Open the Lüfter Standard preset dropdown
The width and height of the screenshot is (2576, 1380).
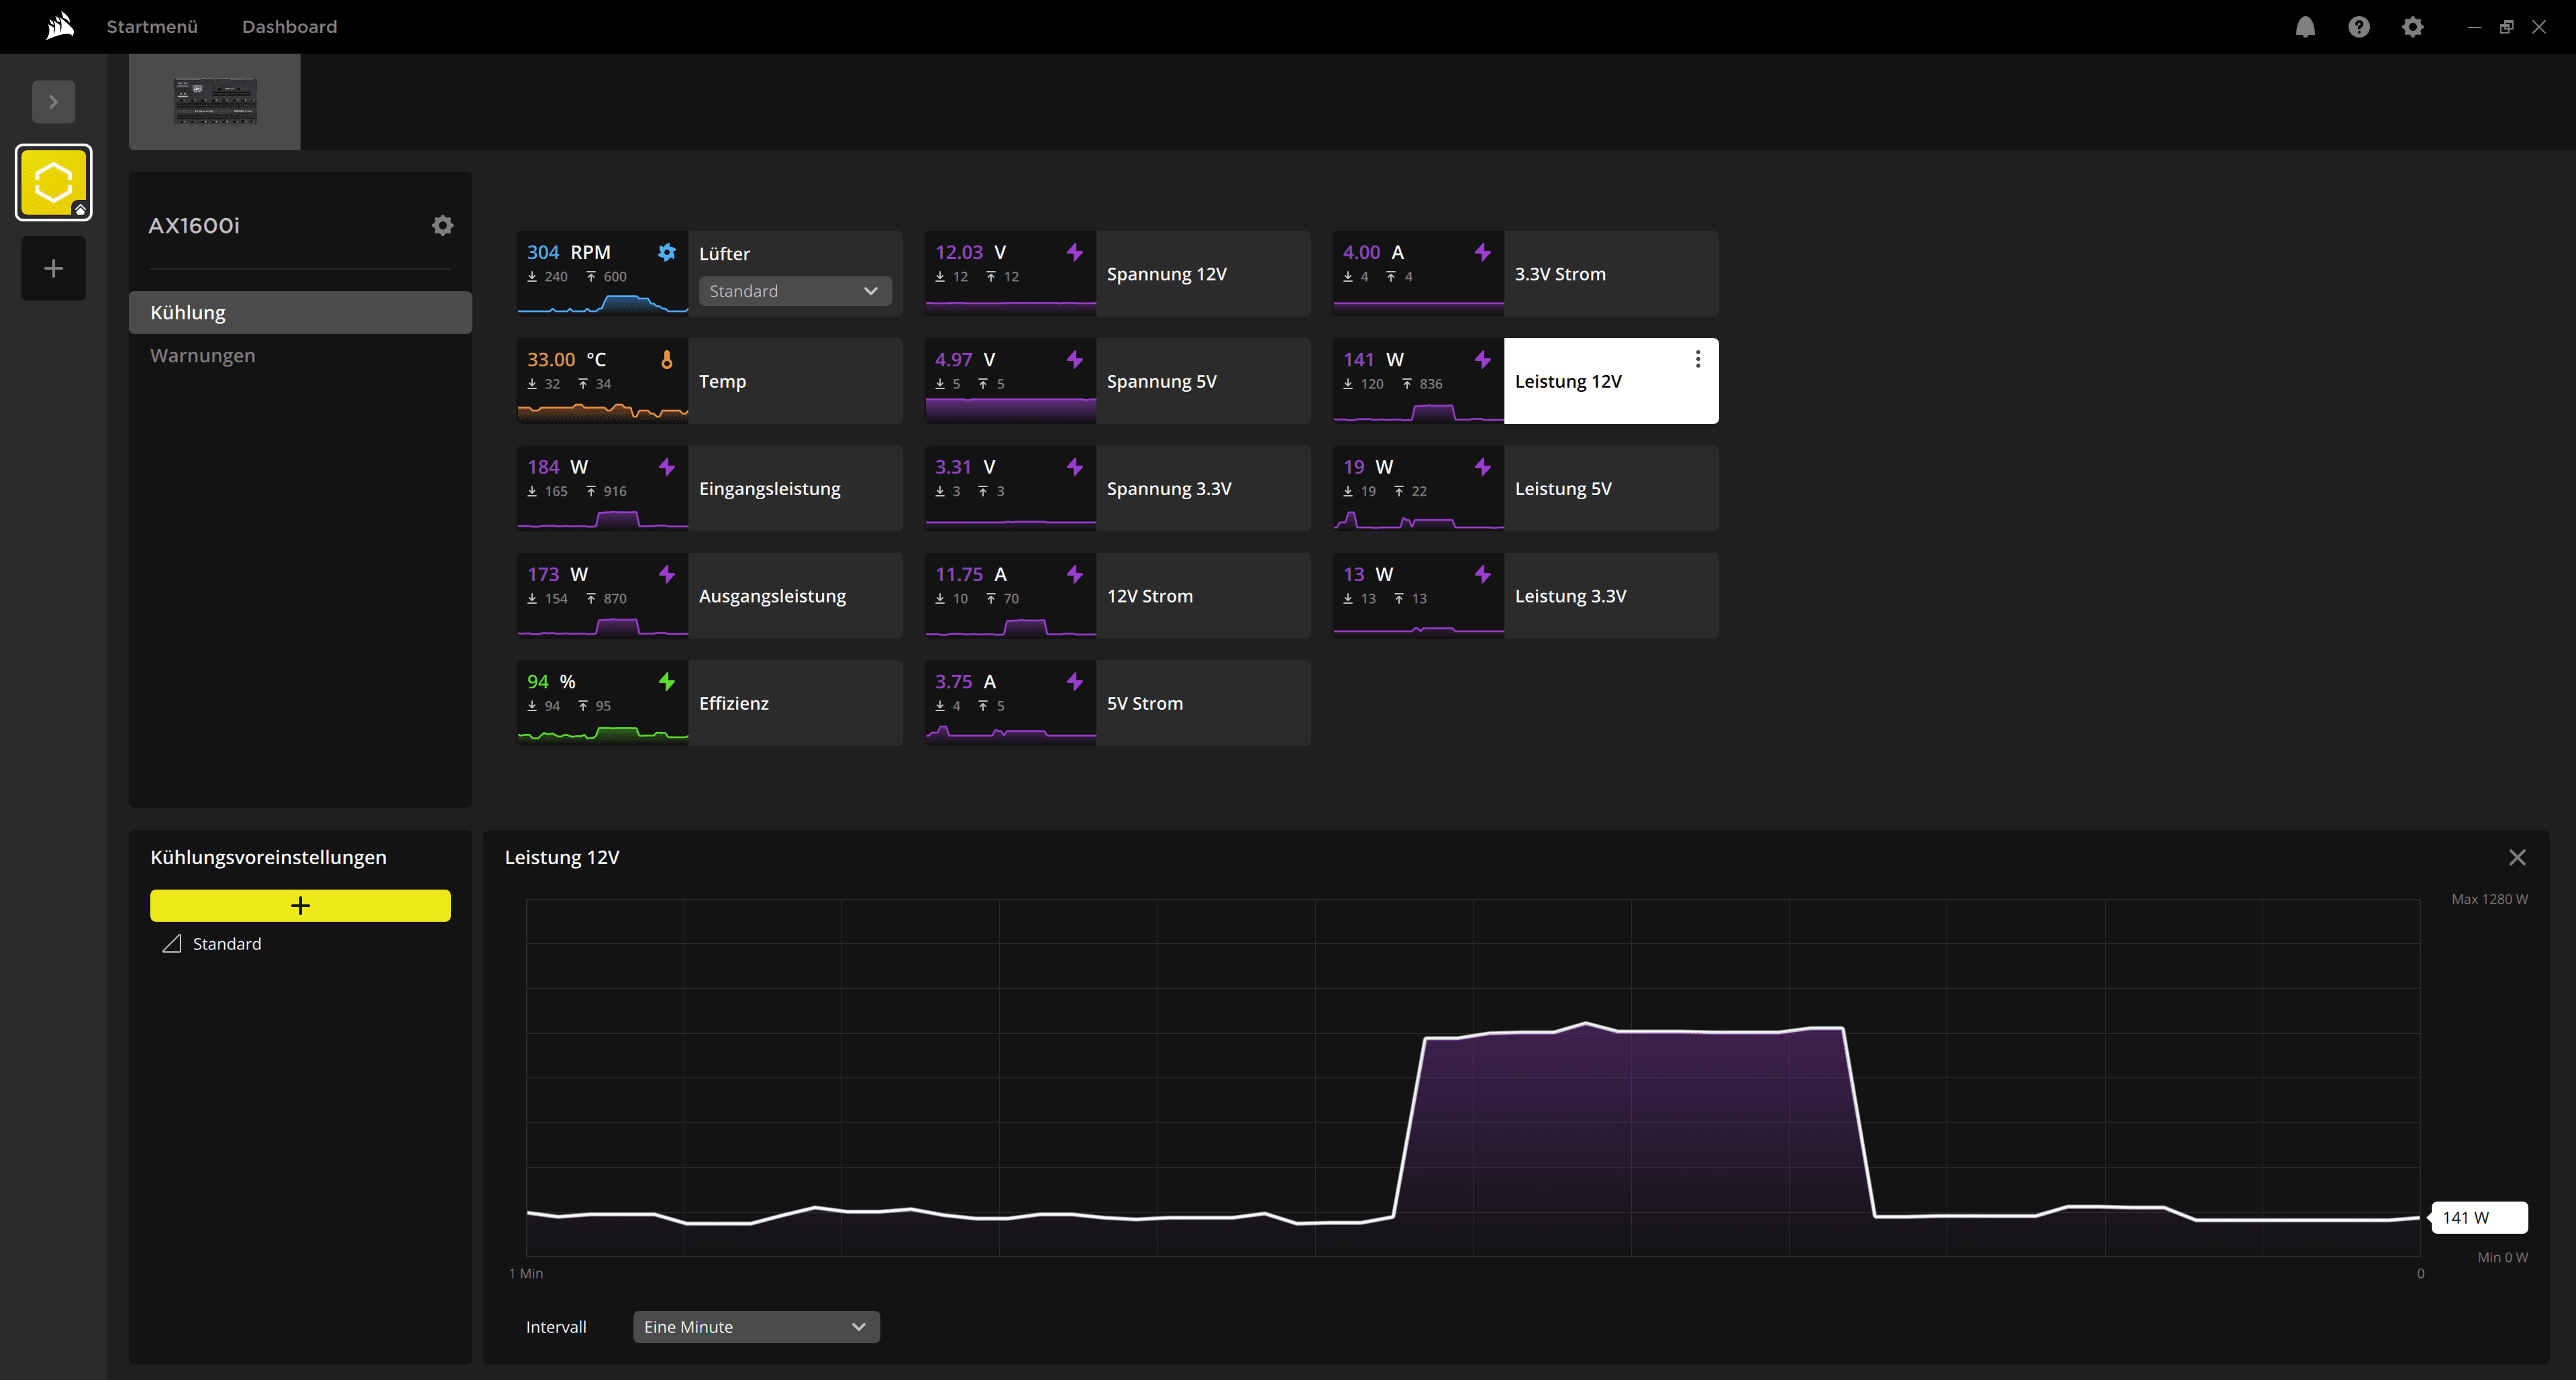(794, 291)
